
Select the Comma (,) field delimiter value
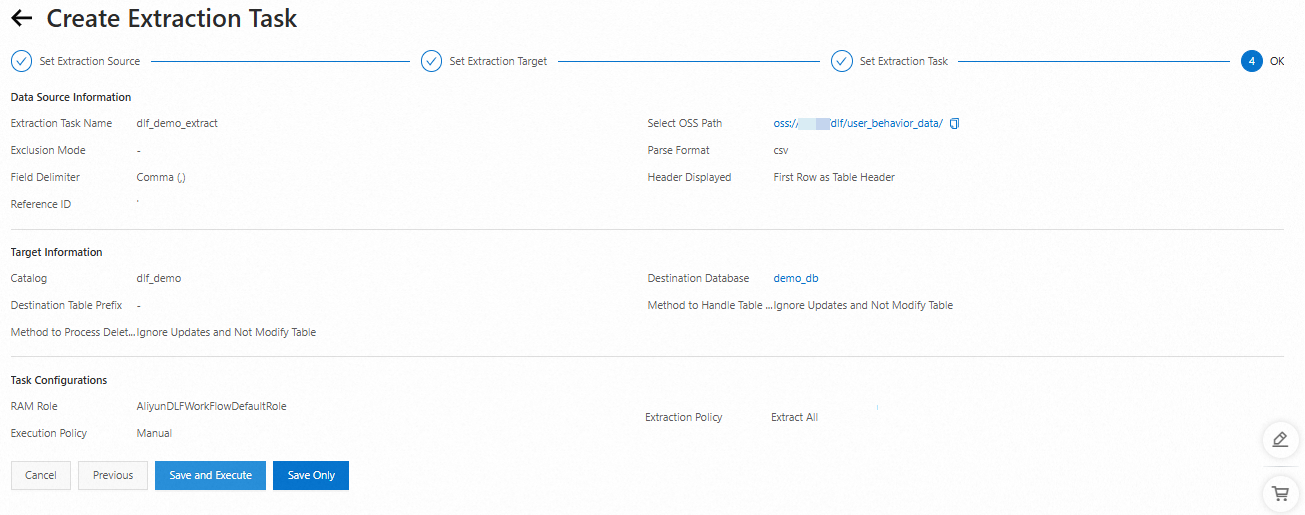(162, 177)
